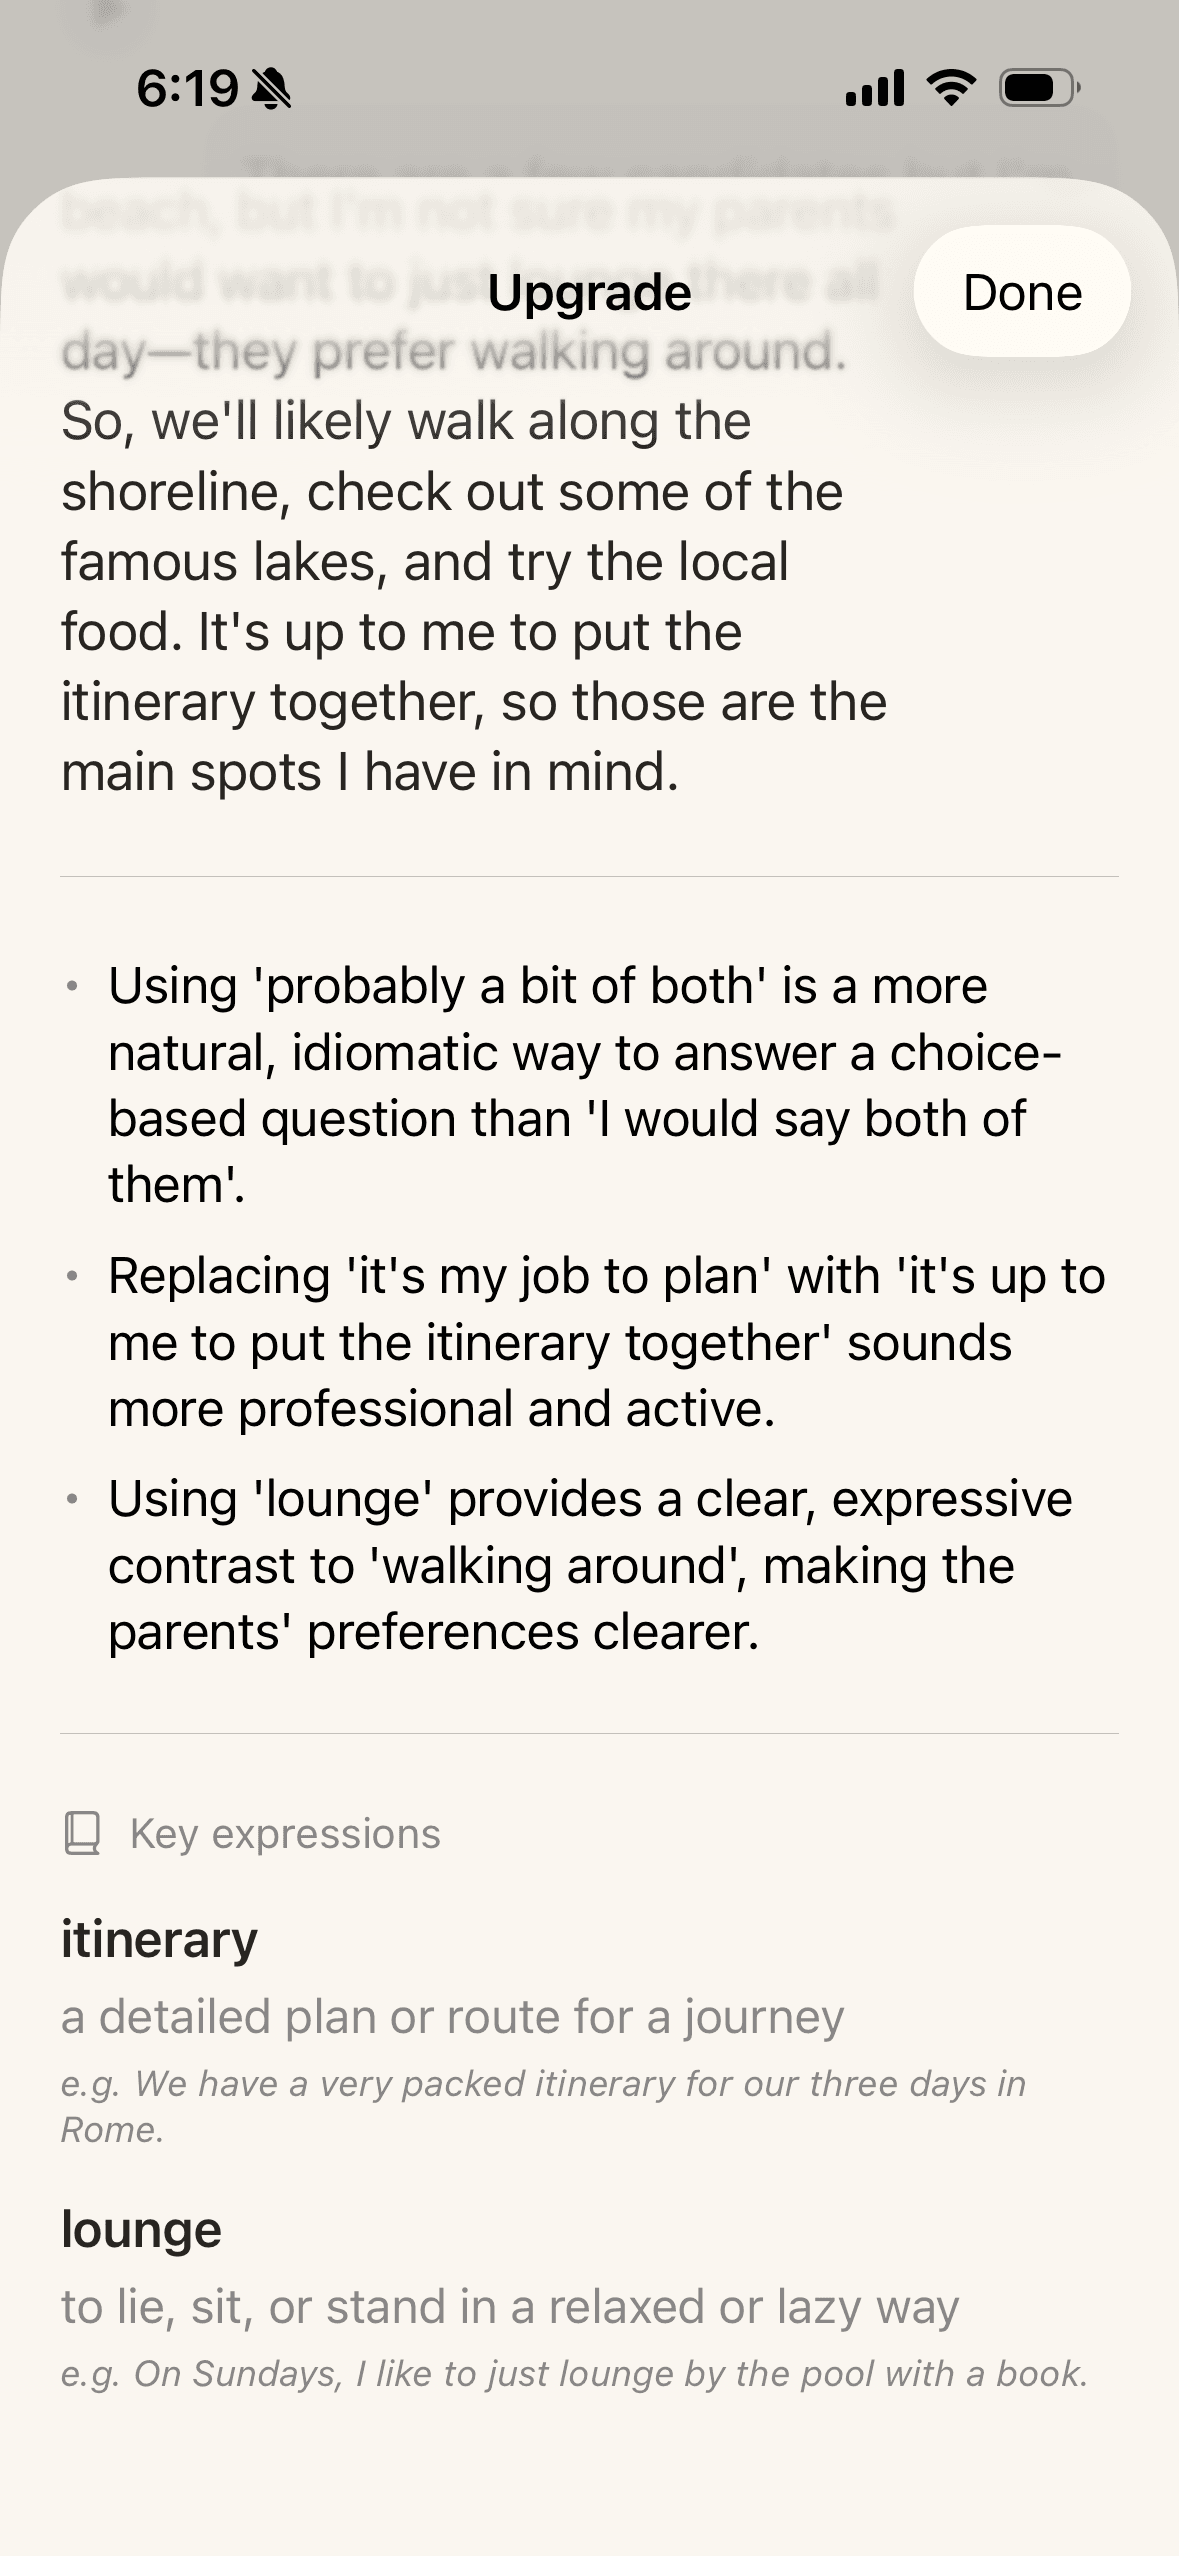1179x2556 pixels.
Task: Tap the 'probably a bit of both' bullet
Action: tap(585, 1085)
